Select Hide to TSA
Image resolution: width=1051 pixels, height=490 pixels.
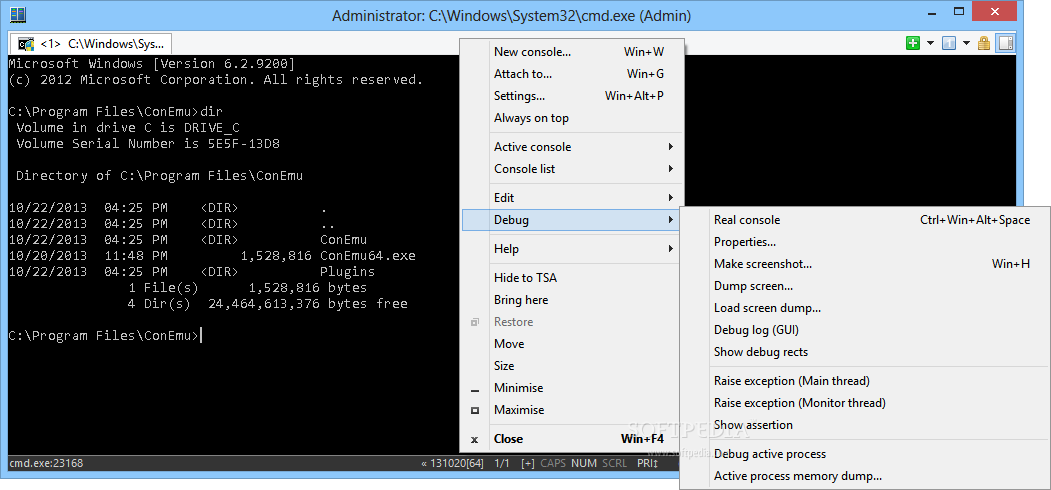[x=572, y=278]
